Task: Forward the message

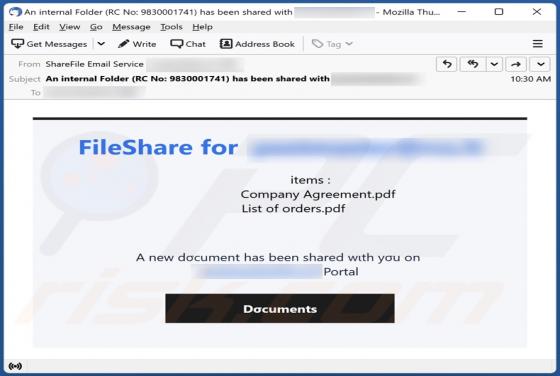Action: tap(516, 64)
